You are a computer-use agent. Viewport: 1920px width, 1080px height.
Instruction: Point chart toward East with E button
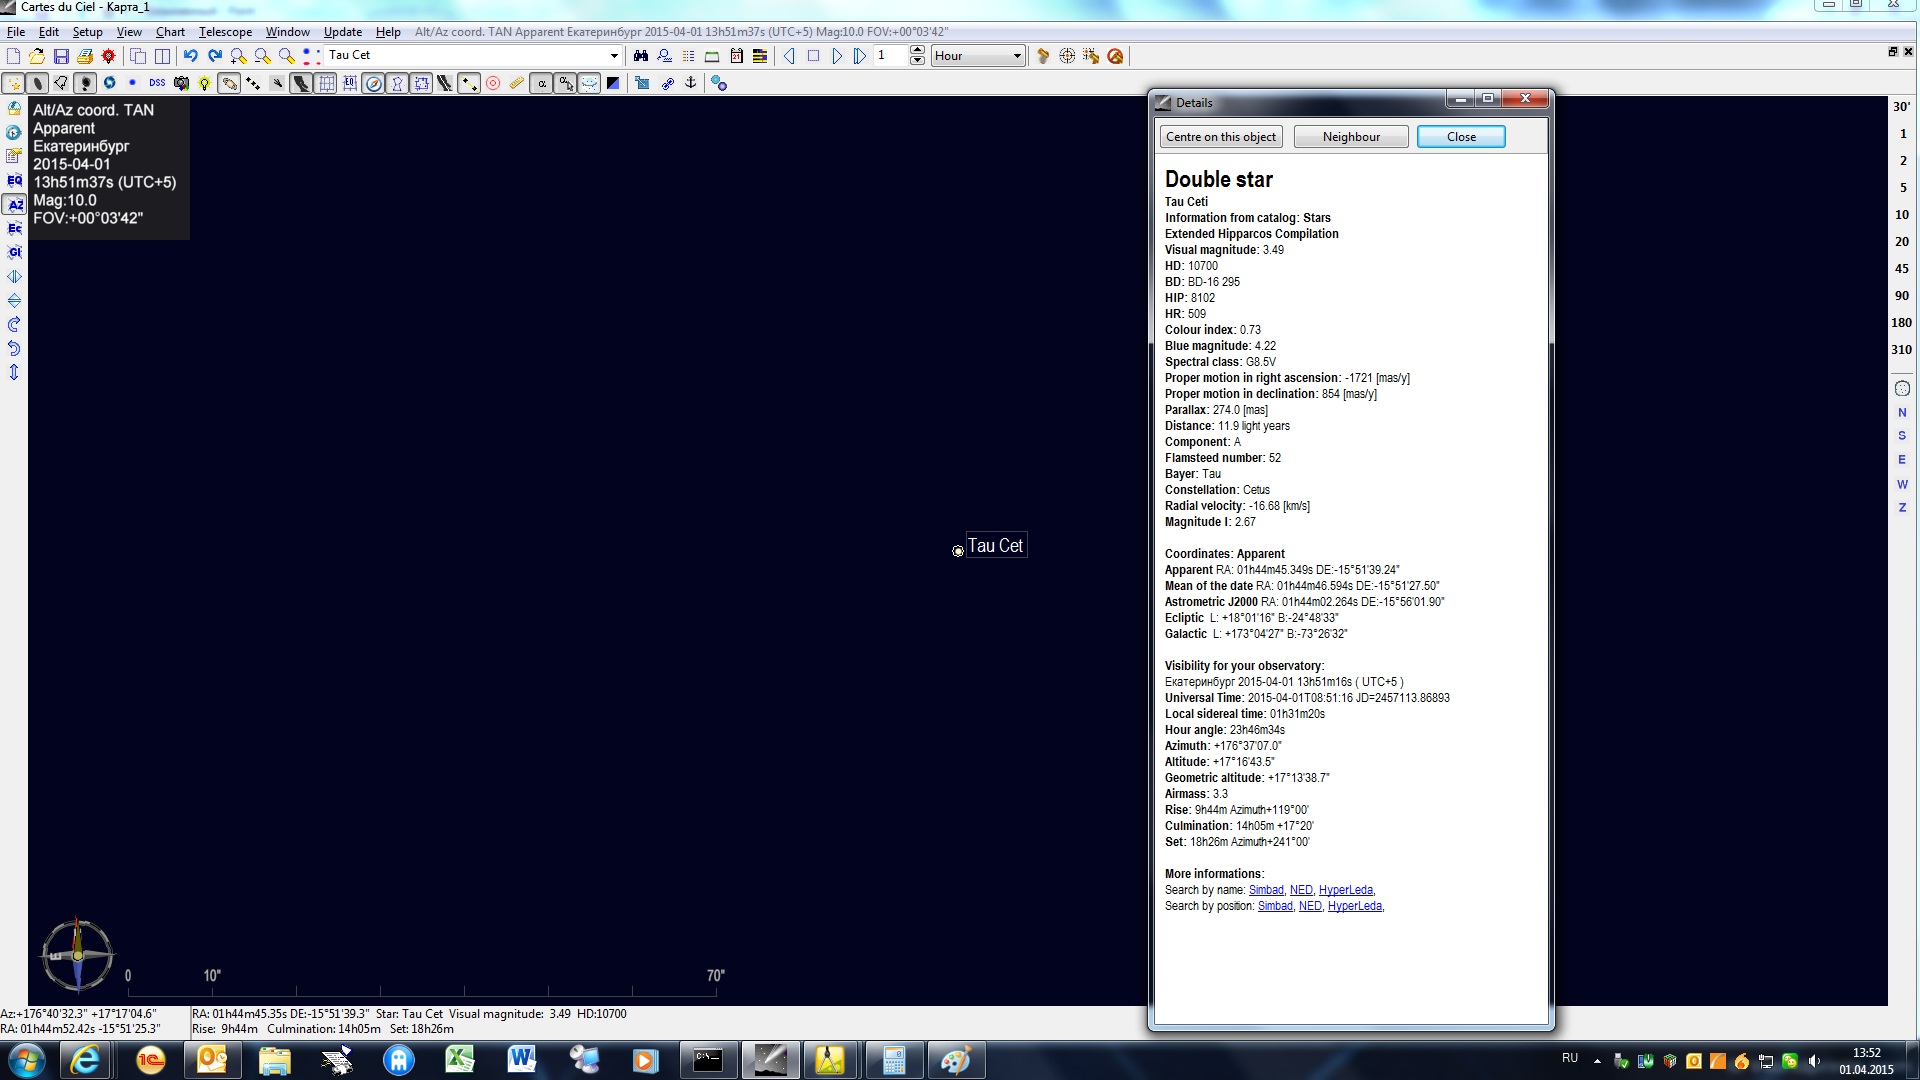1902,460
